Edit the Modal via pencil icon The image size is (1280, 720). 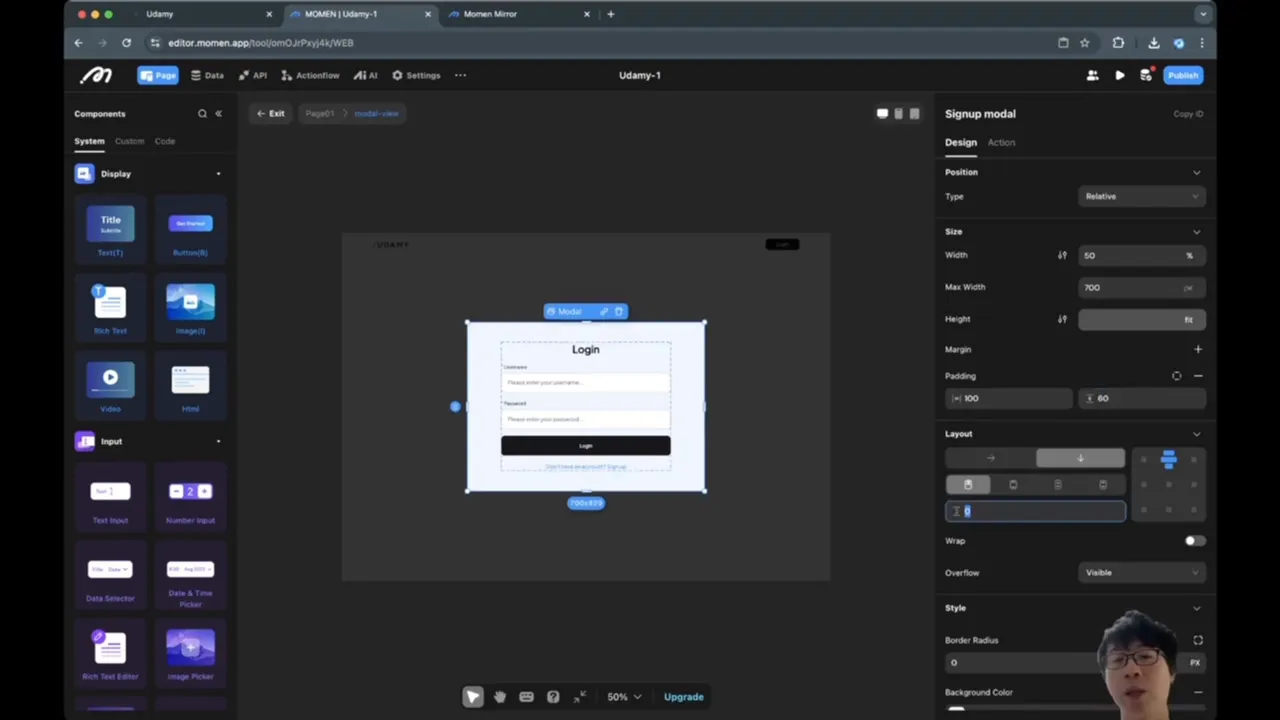[x=603, y=312]
